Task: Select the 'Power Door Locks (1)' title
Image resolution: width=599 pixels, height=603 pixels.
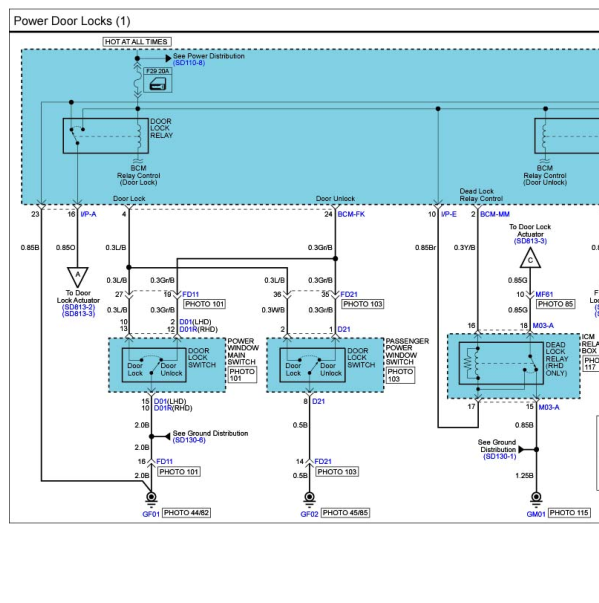Action: coord(72,21)
